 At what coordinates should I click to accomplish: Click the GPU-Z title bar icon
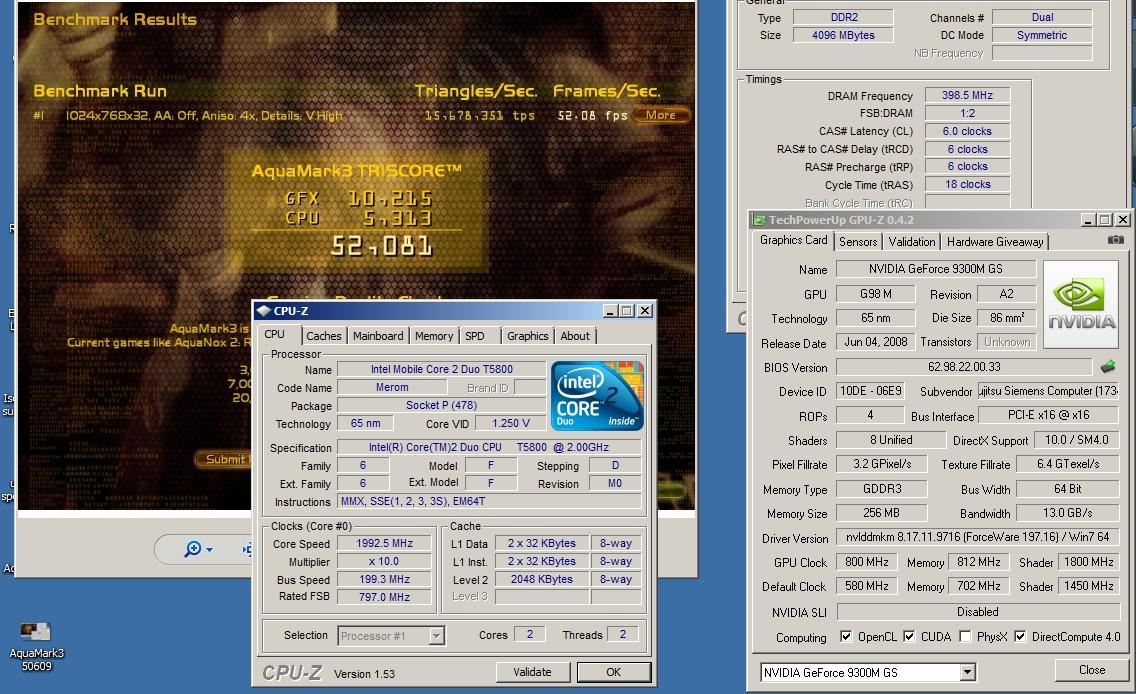(x=759, y=220)
